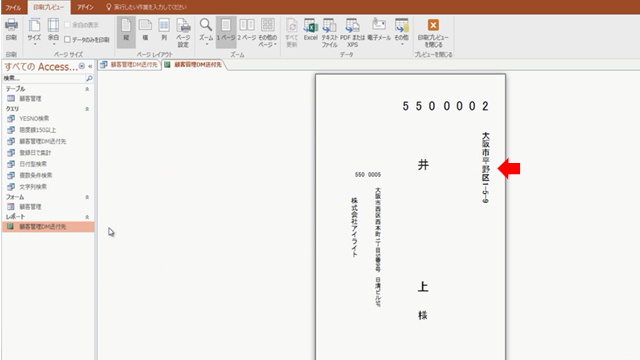
Task: Open the その他のページ dropdown
Action: (x=268, y=33)
